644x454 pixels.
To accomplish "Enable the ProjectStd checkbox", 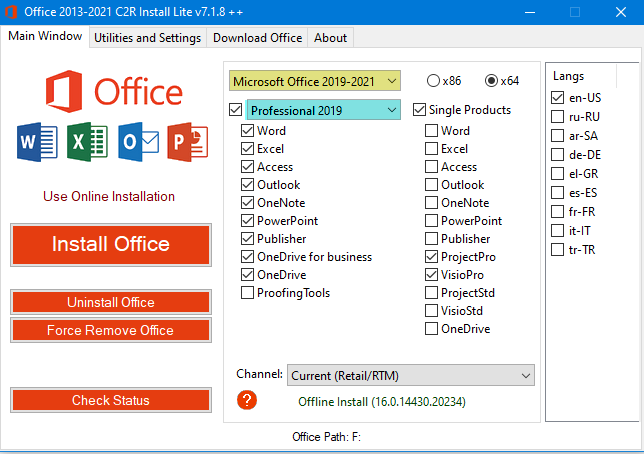I will pyautogui.click(x=431, y=293).
